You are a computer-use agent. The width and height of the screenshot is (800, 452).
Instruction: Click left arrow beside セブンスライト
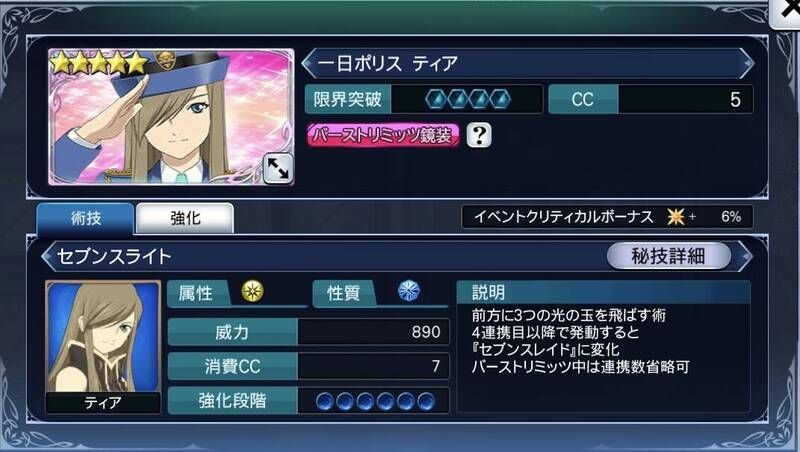[48, 256]
